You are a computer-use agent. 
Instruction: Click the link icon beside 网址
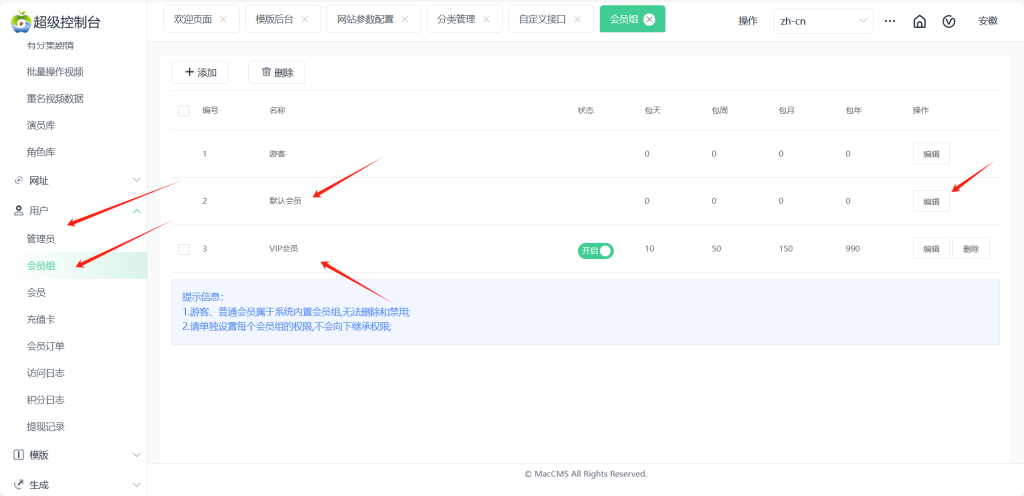(18, 180)
